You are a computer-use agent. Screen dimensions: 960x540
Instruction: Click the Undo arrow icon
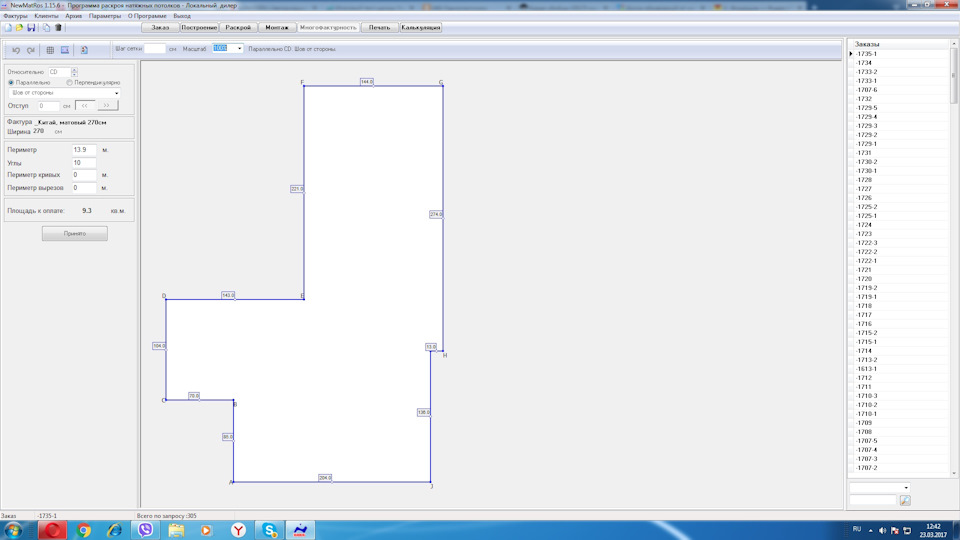pyautogui.click(x=17, y=50)
